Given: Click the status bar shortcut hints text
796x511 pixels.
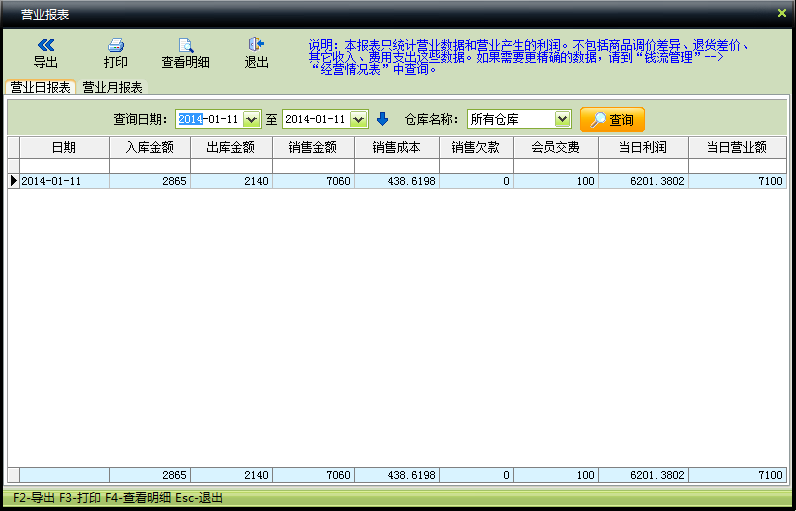Looking at the screenshot, I should click(118, 498).
